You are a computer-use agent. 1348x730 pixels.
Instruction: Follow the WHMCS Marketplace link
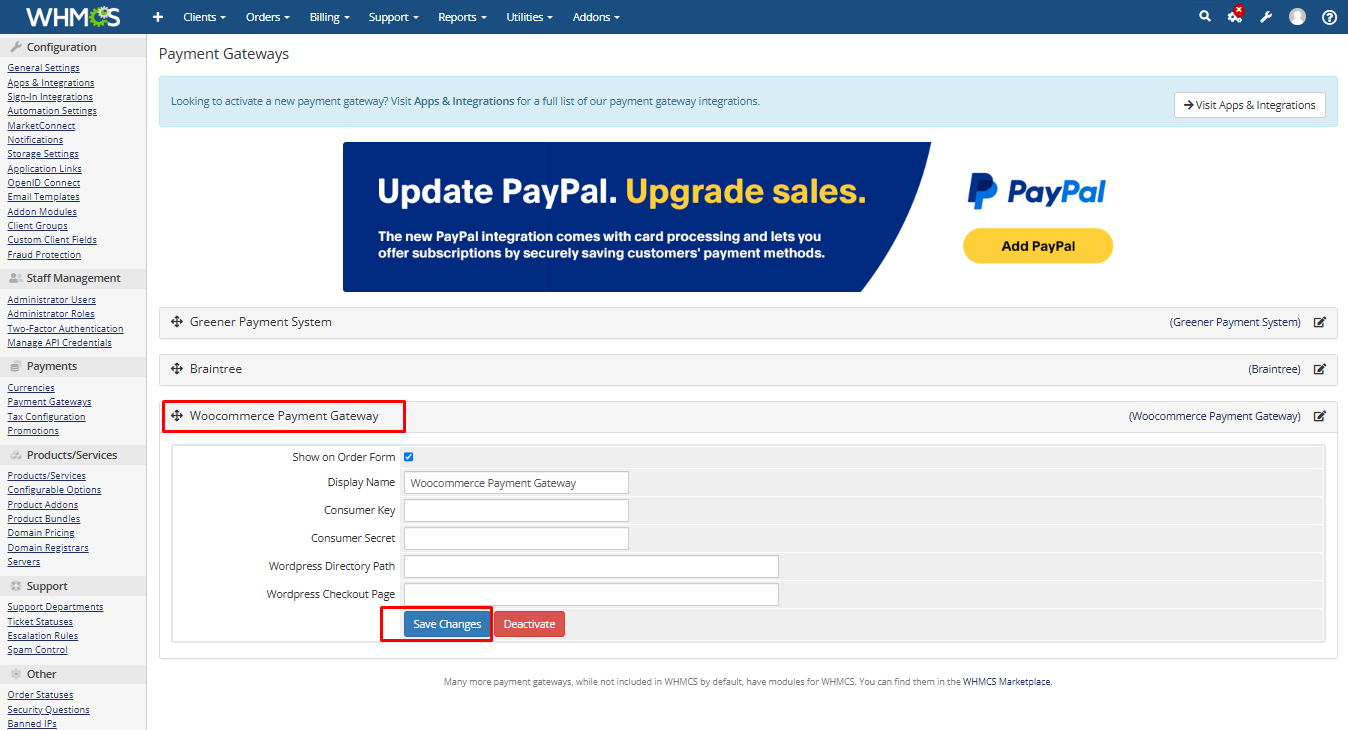click(x=1007, y=682)
